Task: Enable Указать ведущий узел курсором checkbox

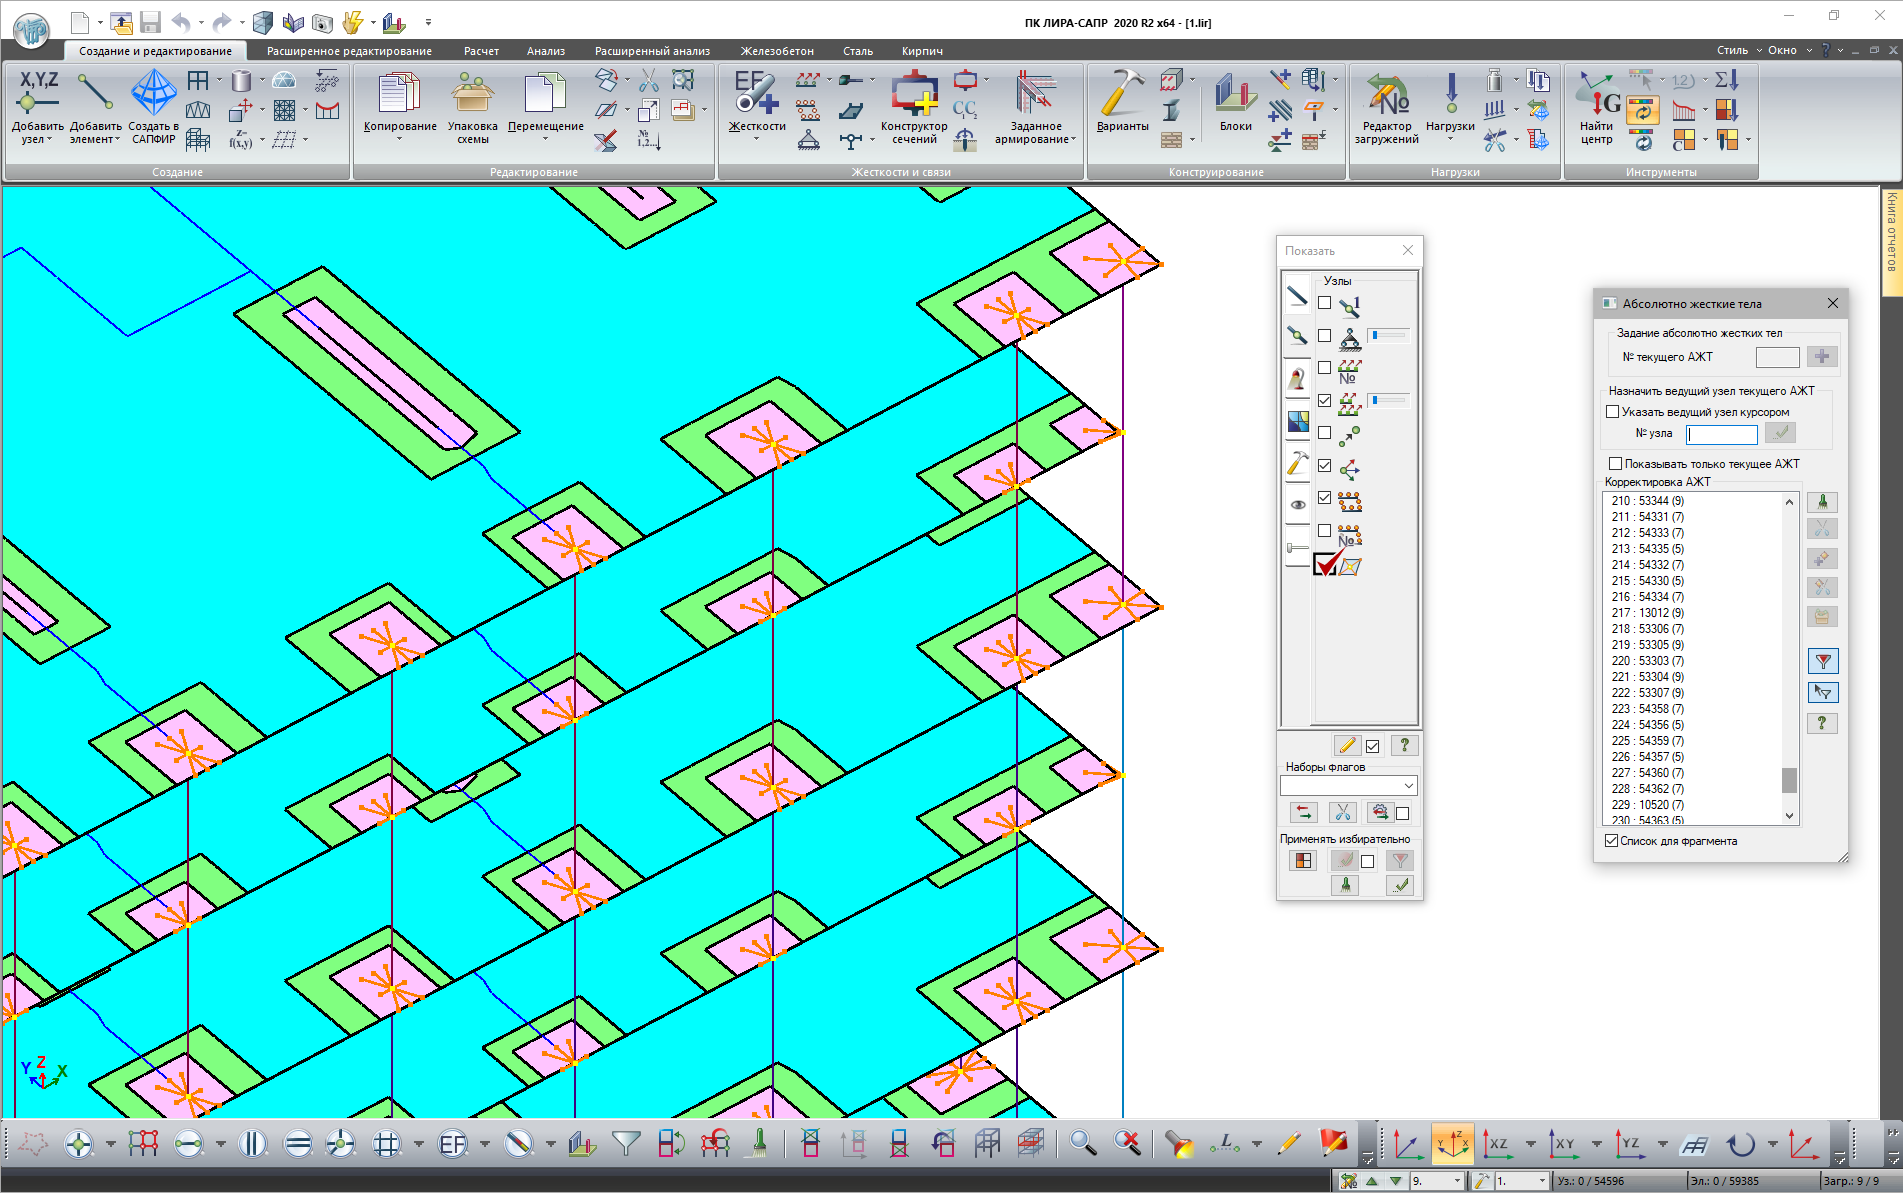Action: click(1612, 412)
